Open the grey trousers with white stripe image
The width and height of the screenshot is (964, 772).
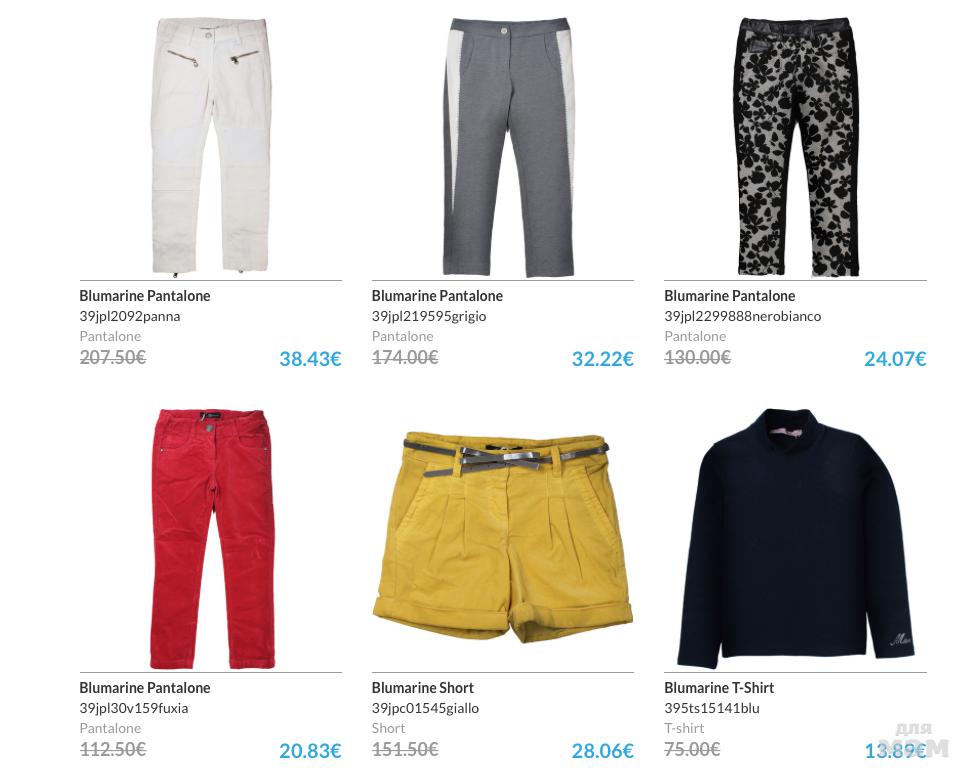point(508,147)
